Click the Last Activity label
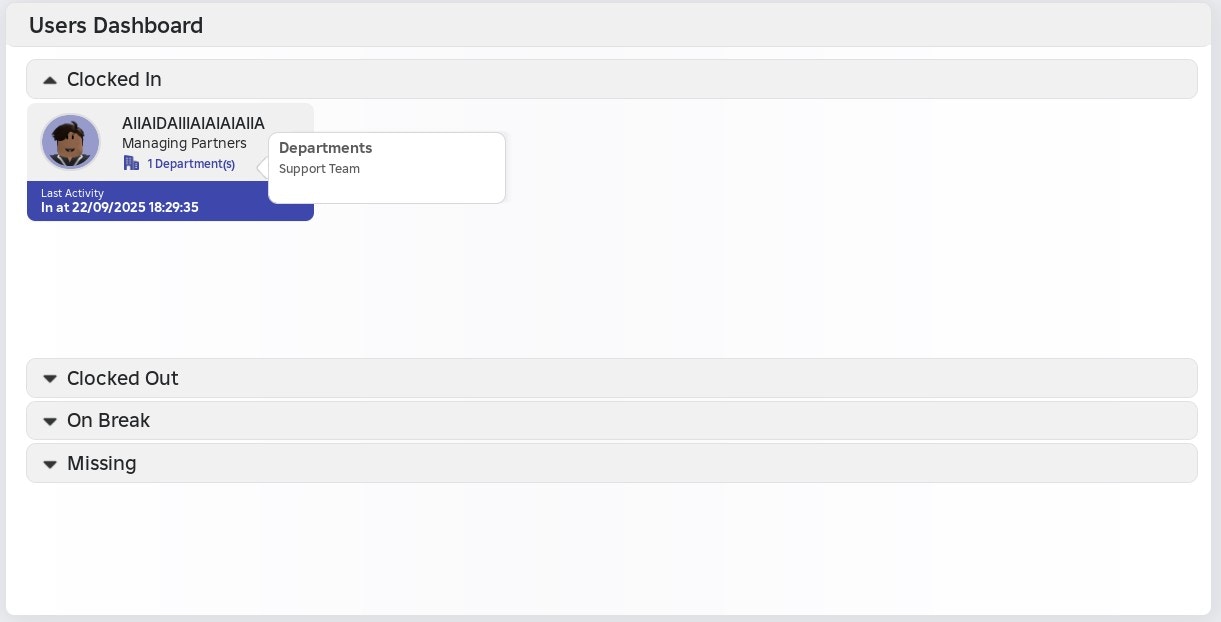Viewport: 1221px width, 622px height. point(72,193)
